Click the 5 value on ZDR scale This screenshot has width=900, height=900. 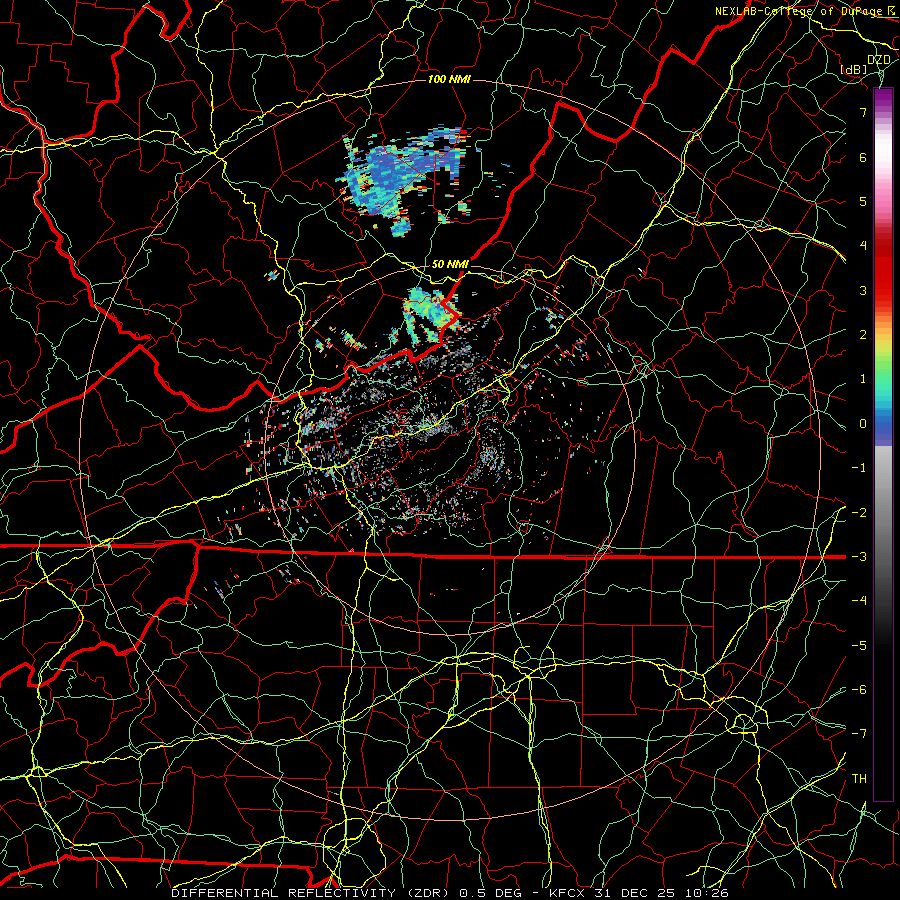tap(863, 201)
